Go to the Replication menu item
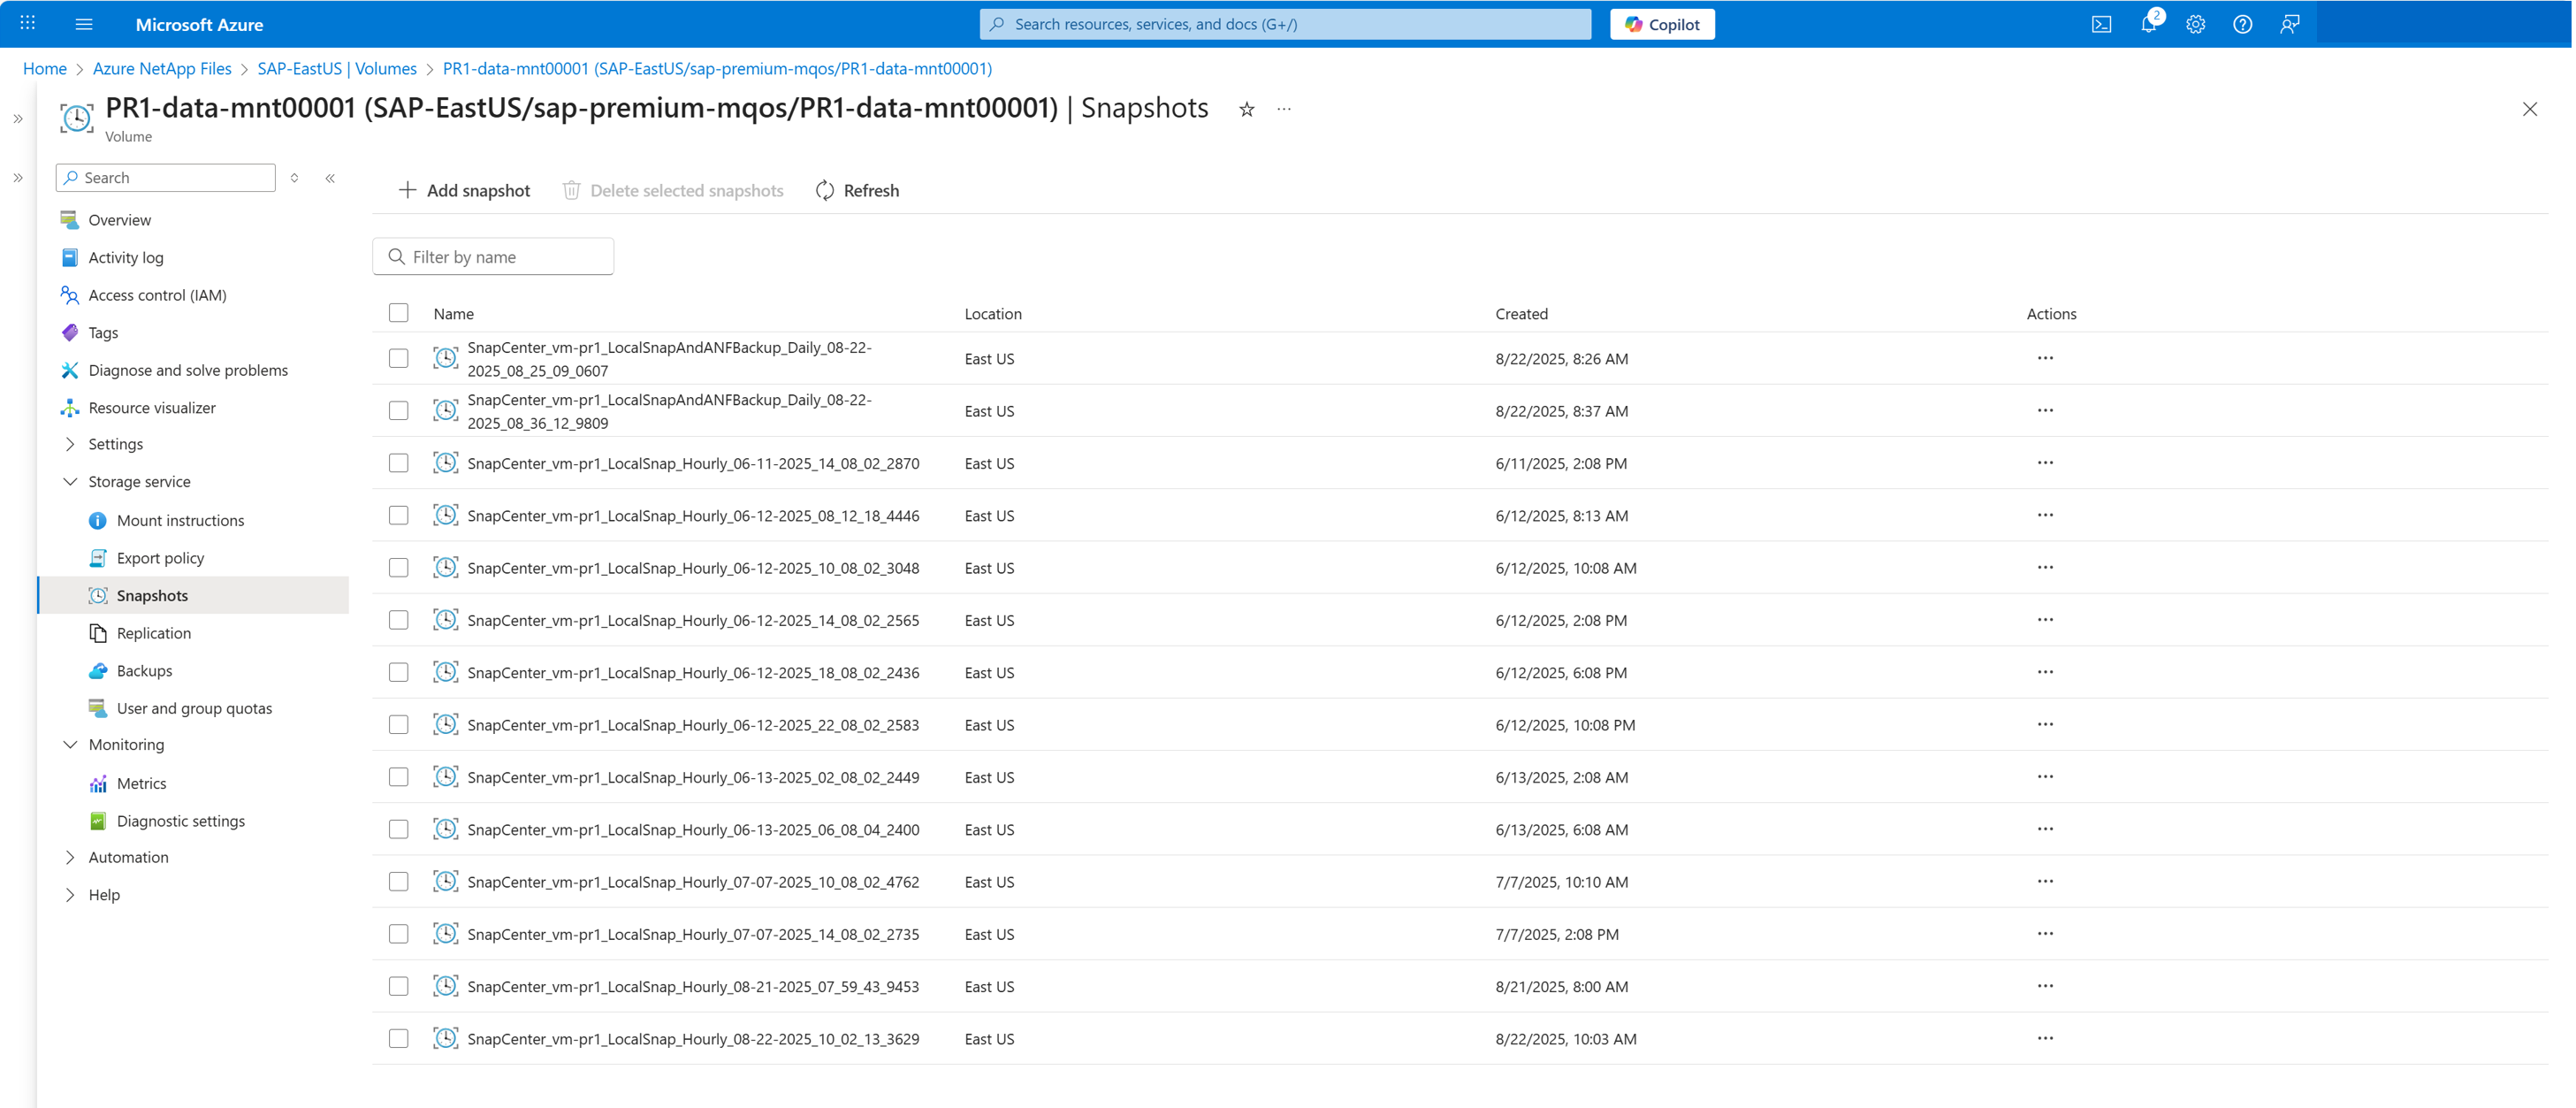The image size is (2576, 1108). click(x=153, y=633)
